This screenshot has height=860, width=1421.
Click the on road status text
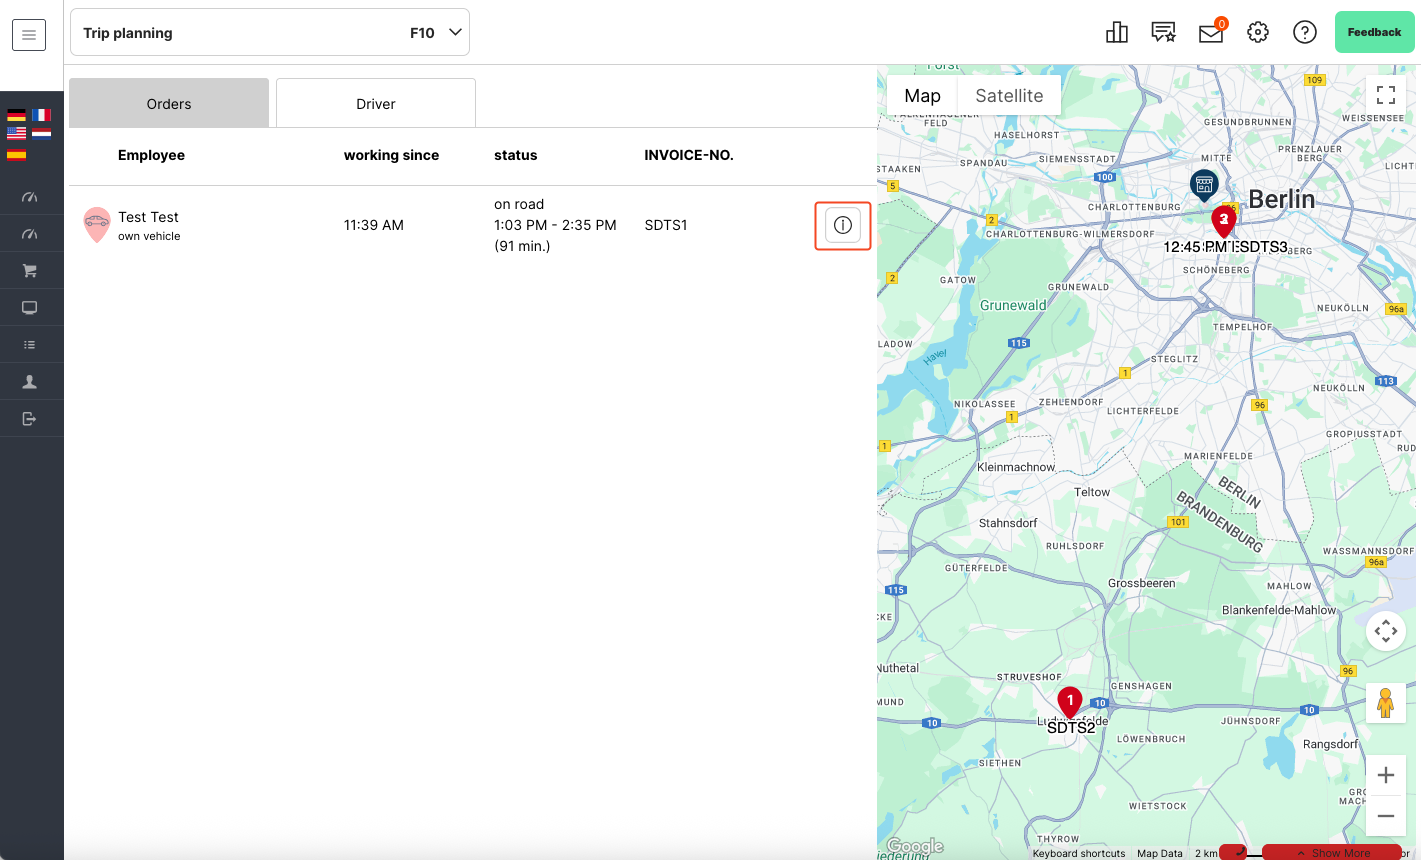coord(519,204)
